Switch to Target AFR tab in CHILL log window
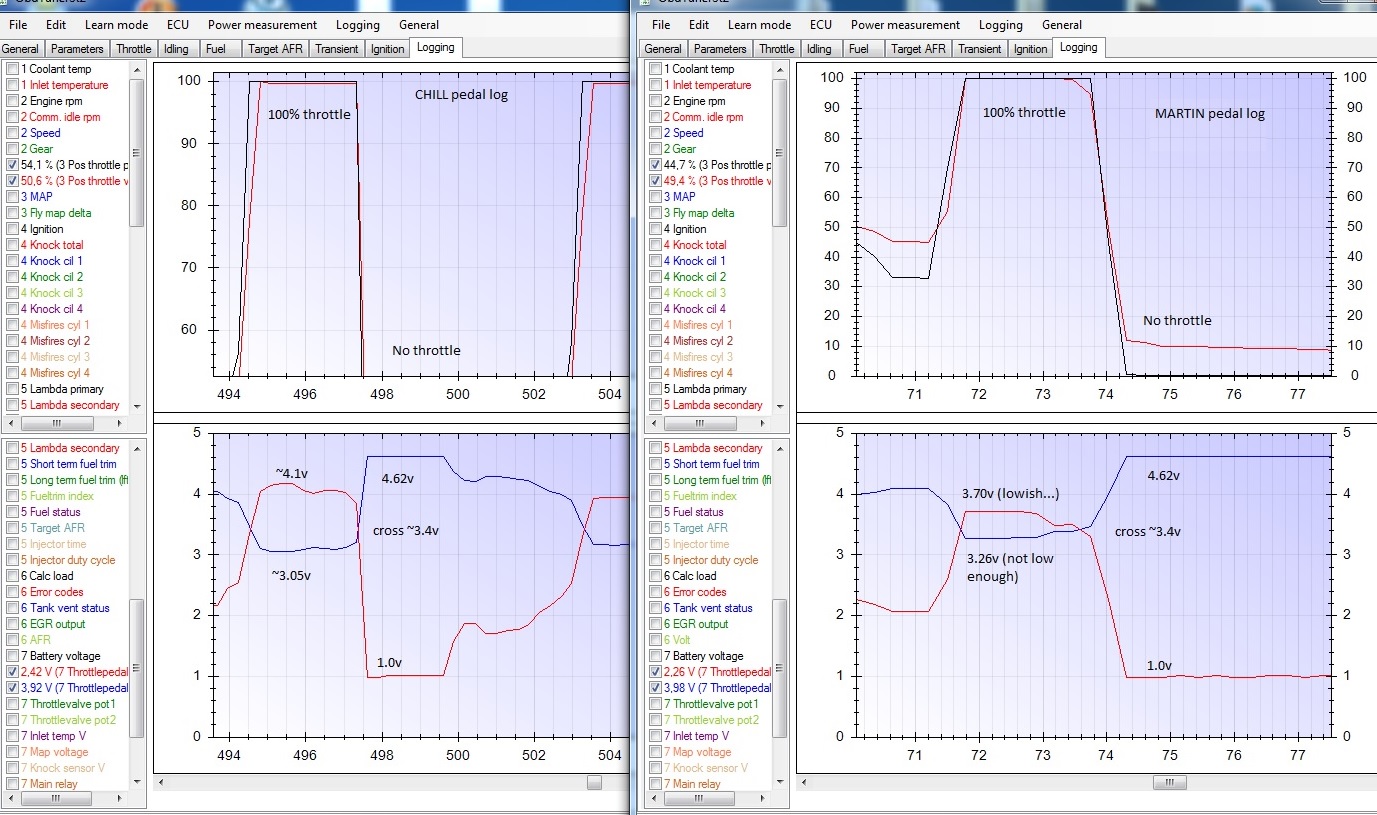 pos(274,48)
